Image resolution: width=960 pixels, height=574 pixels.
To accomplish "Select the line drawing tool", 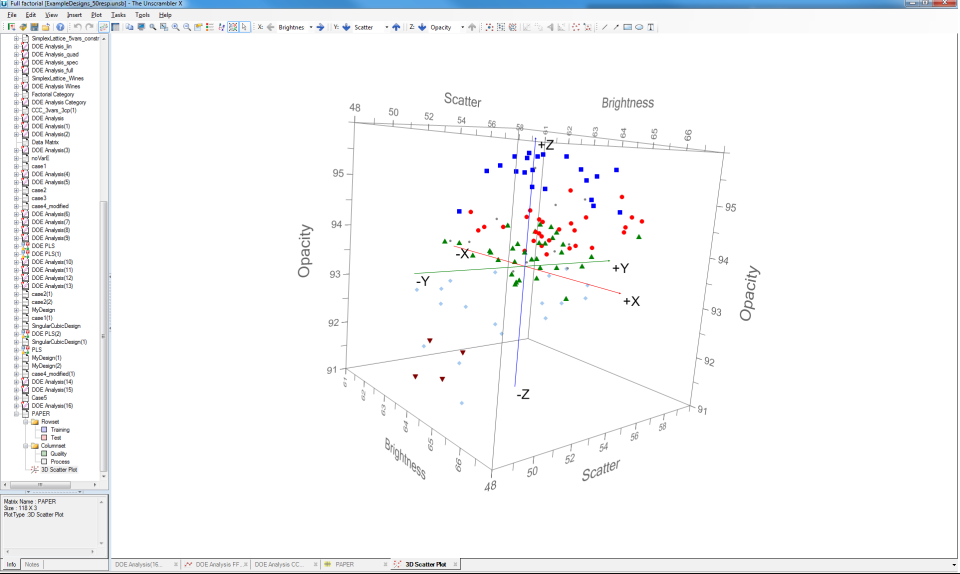I will [x=604, y=27].
